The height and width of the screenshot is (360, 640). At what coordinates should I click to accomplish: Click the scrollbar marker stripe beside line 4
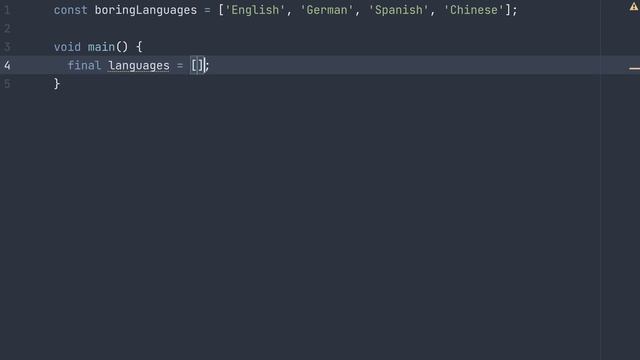click(634, 69)
